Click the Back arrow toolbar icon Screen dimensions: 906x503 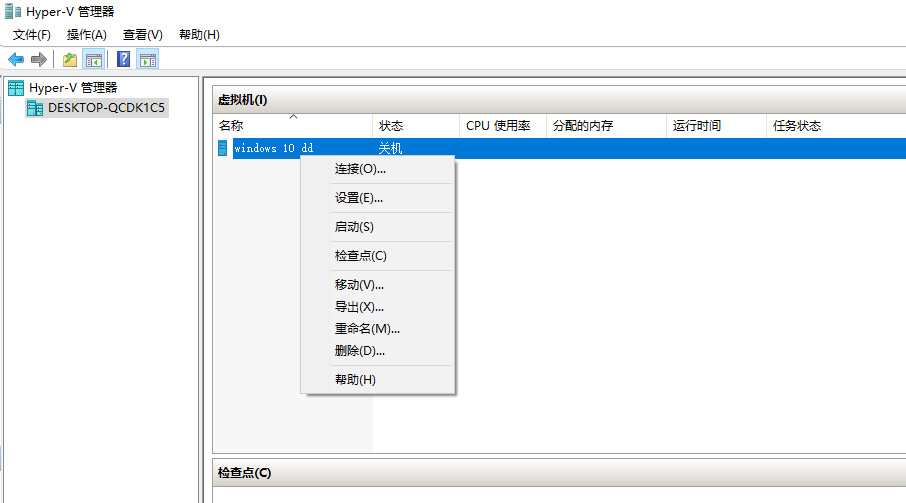click(16, 59)
